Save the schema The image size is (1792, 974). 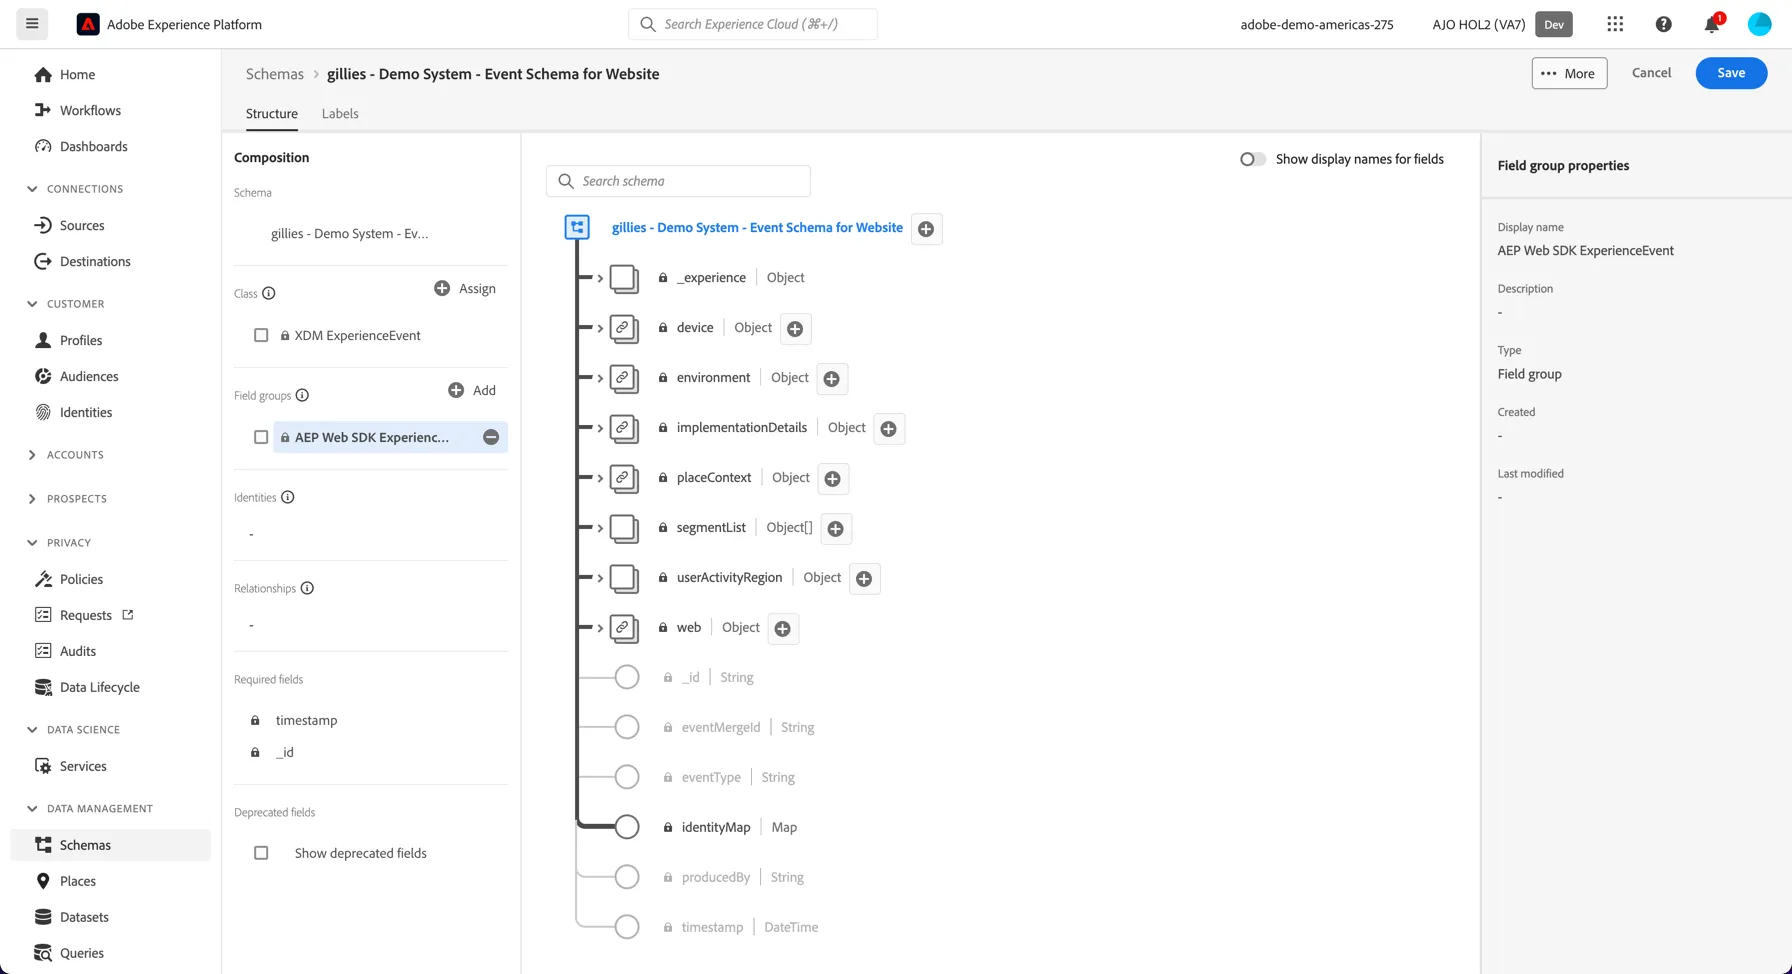pos(1731,73)
